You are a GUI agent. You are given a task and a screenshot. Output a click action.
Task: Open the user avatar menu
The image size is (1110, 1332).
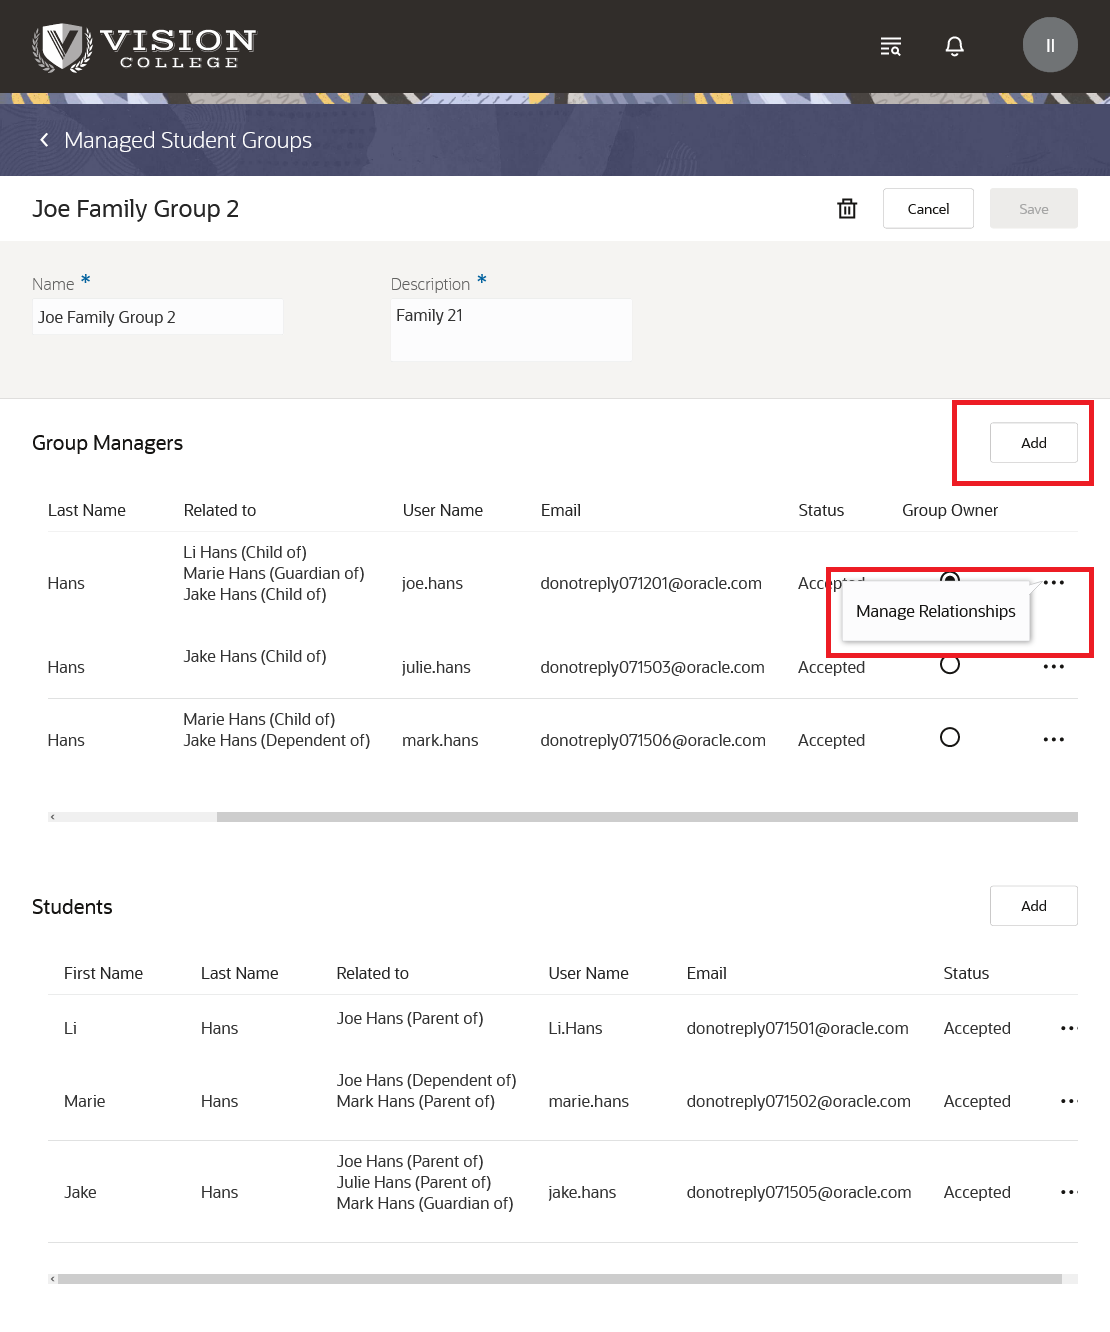coord(1050,45)
